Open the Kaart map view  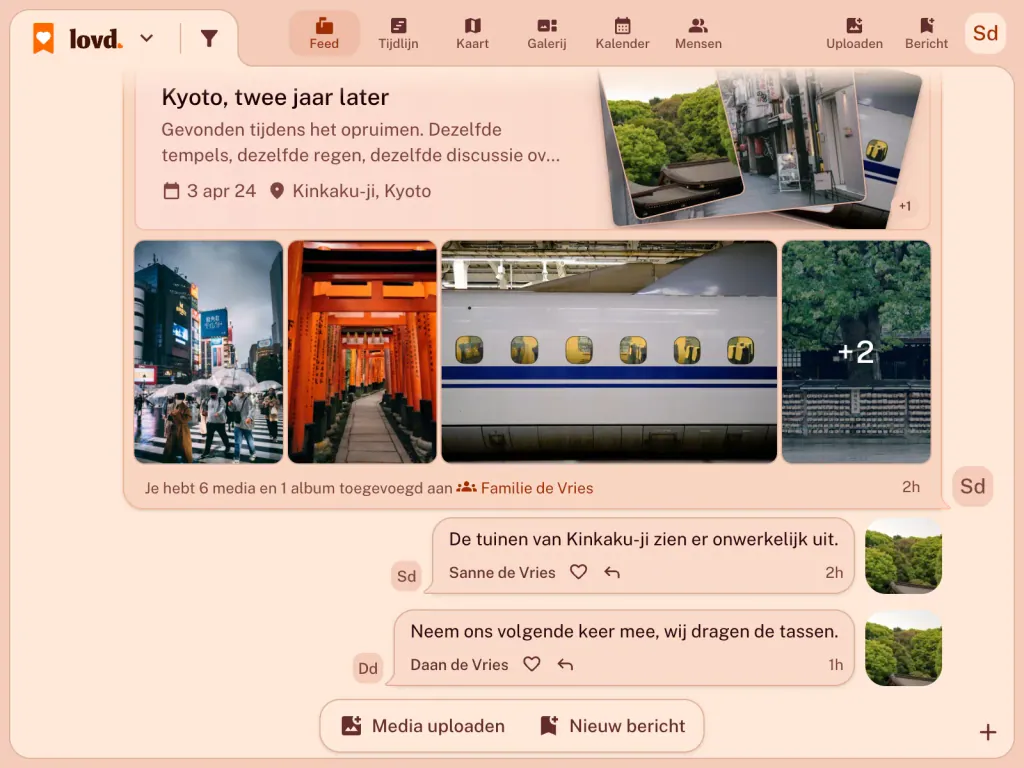tap(472, 34)
